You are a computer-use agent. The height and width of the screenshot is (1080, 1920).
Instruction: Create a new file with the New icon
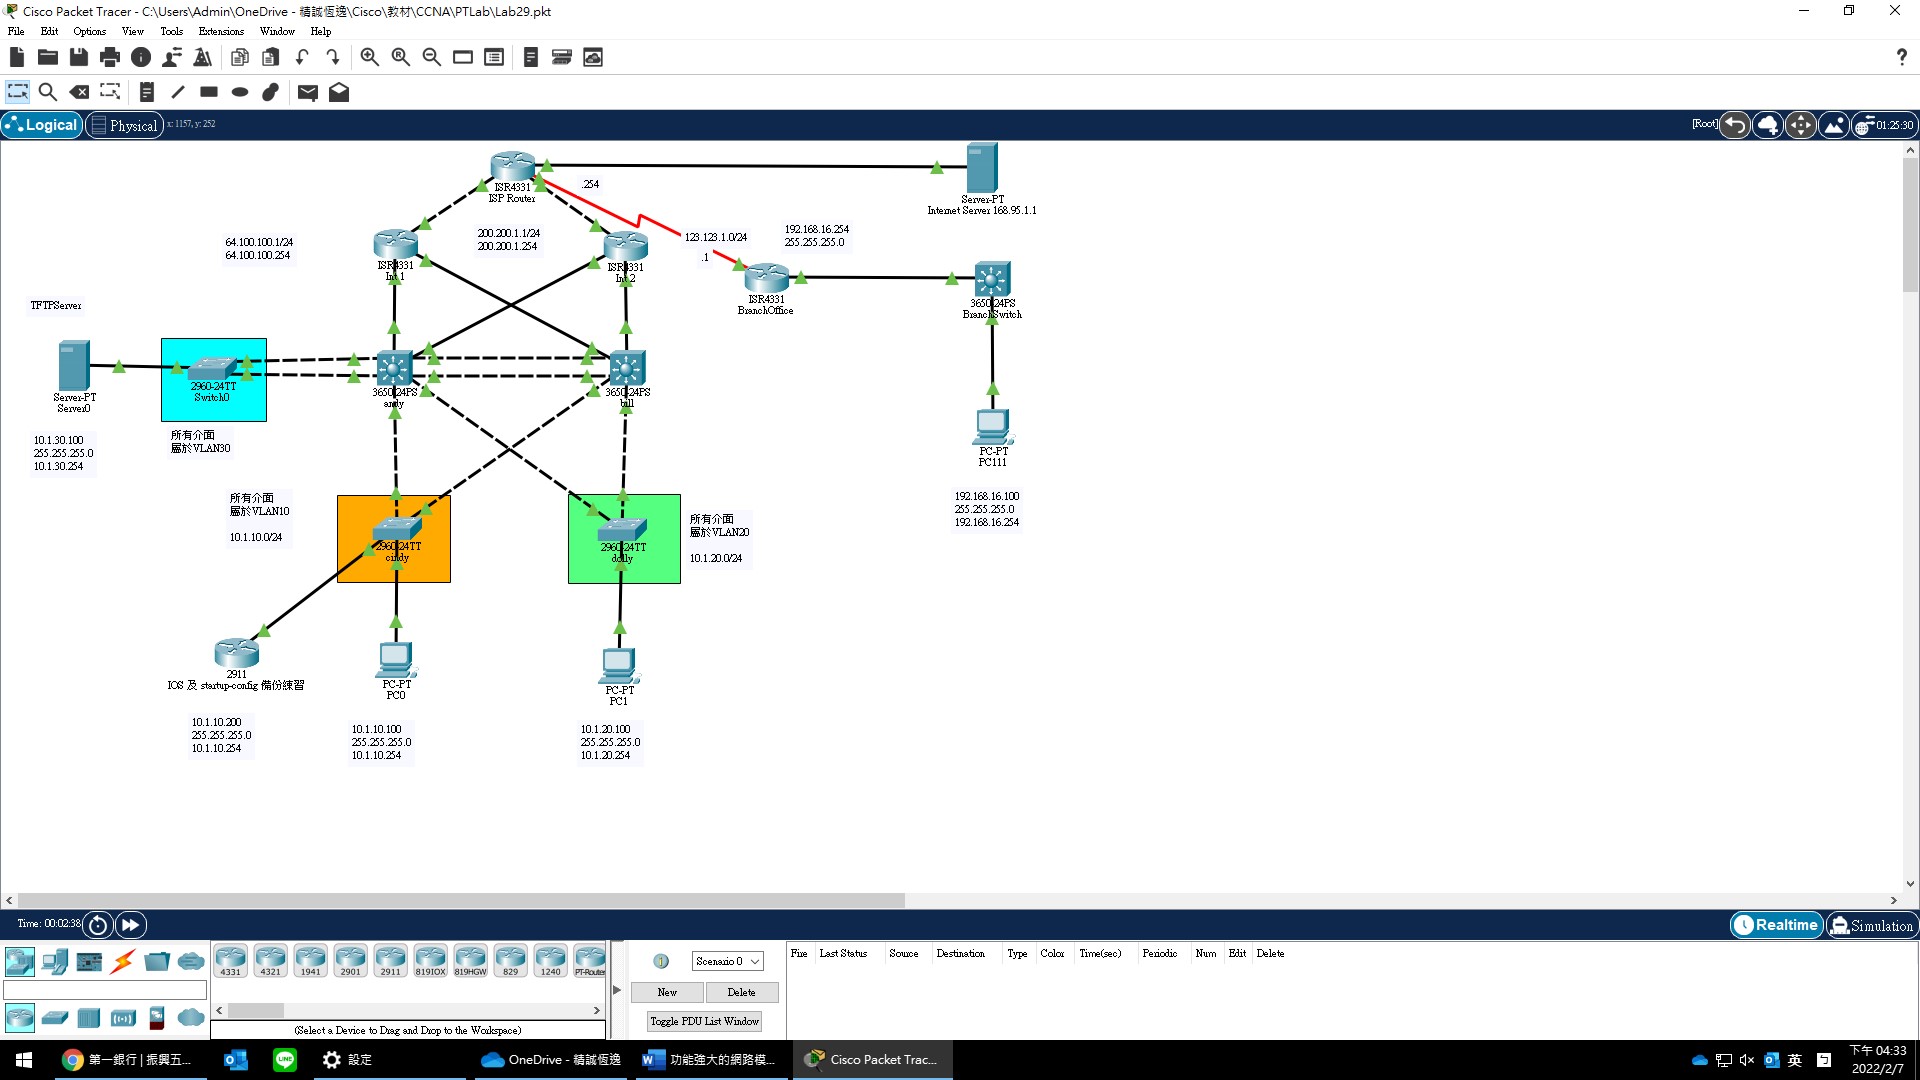tap(17, 57)
